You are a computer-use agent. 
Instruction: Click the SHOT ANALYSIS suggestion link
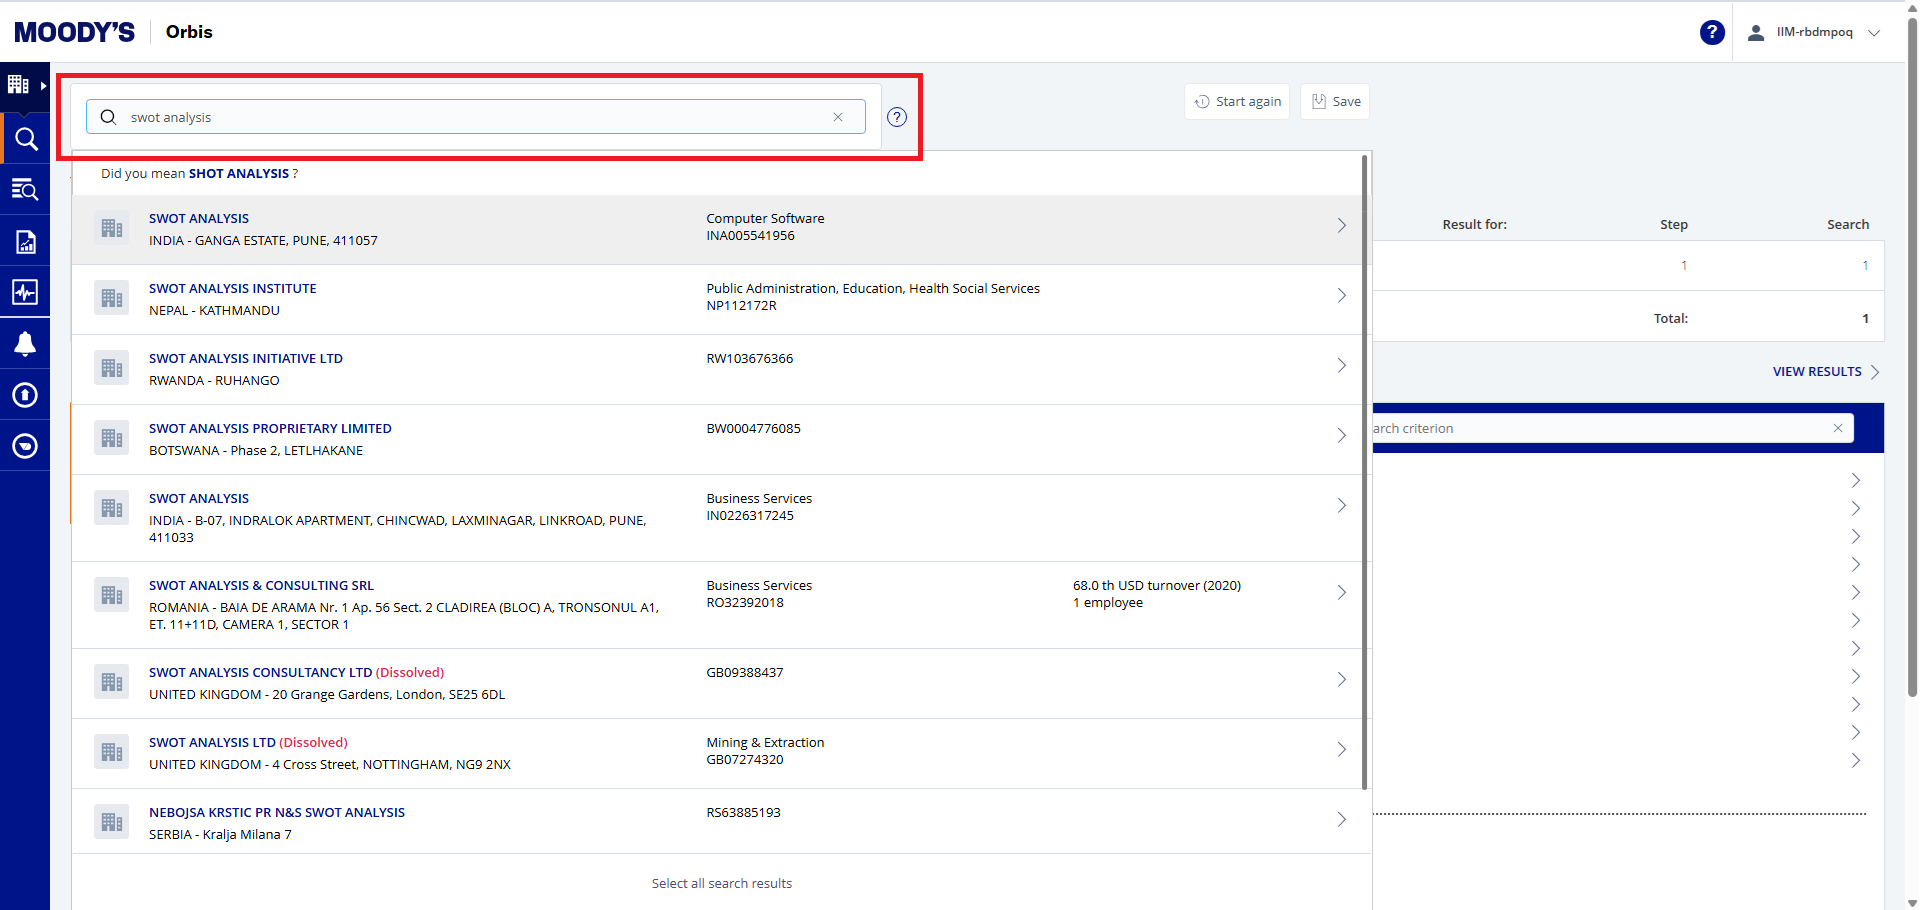pyautogui.click(x=238, y=174)
